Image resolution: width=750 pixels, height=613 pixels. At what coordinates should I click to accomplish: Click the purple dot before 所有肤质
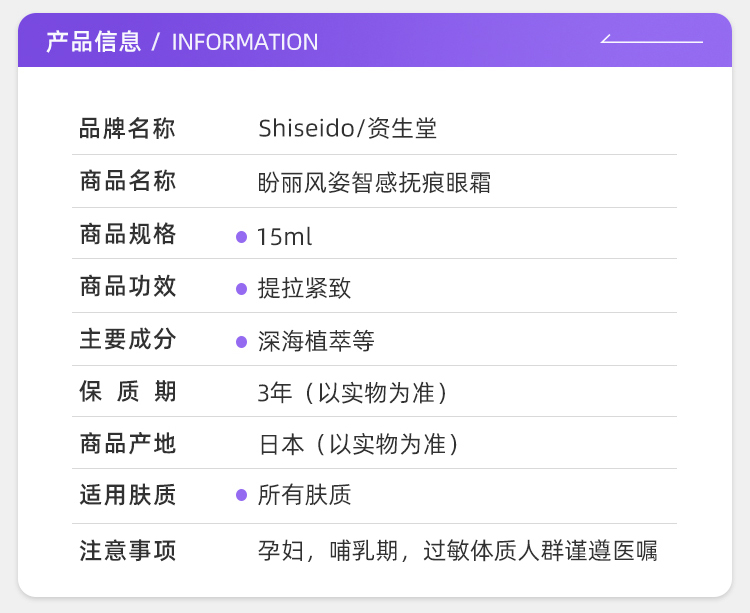click(x=241, y=495)
